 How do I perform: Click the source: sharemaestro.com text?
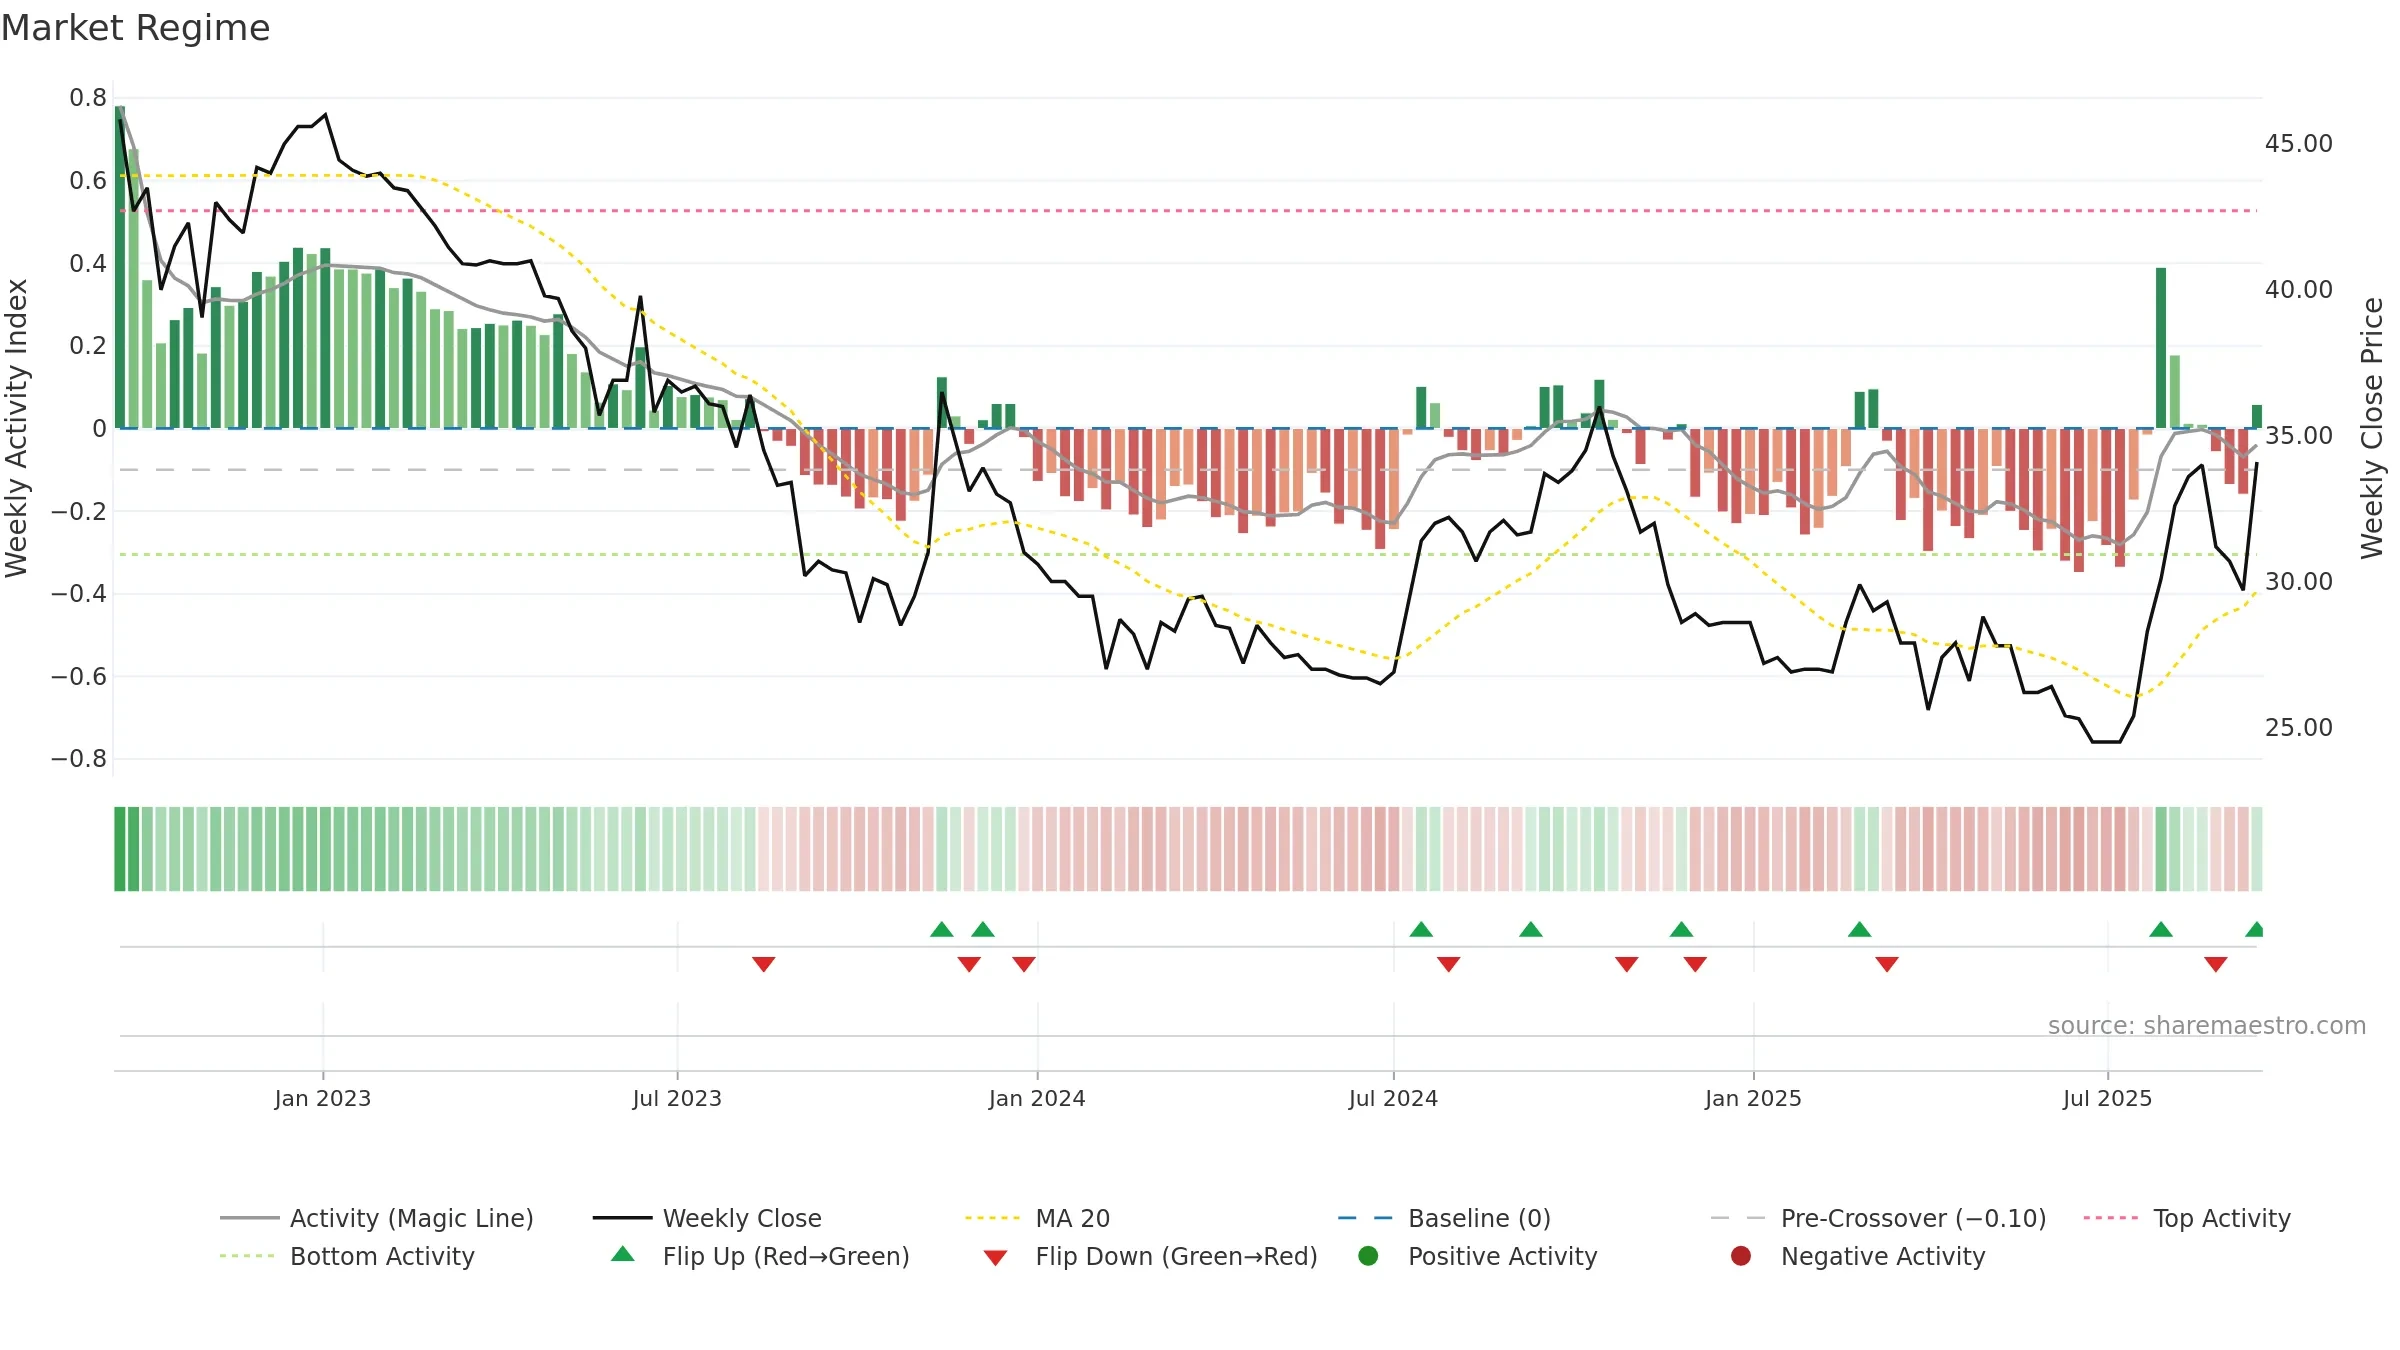tap(2207, 1025)
